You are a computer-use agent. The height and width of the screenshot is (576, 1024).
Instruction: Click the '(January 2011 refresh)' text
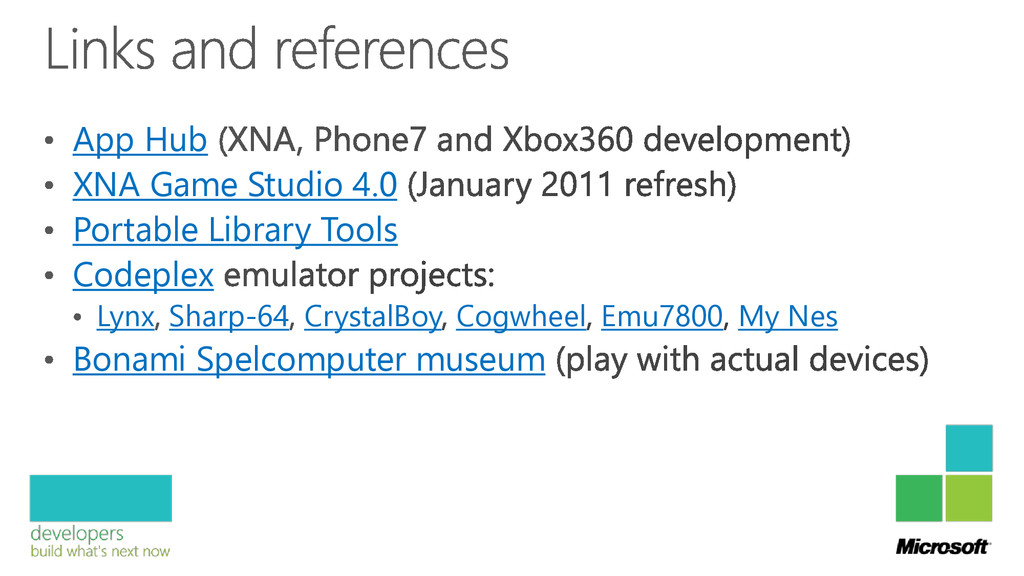[571, 185]
